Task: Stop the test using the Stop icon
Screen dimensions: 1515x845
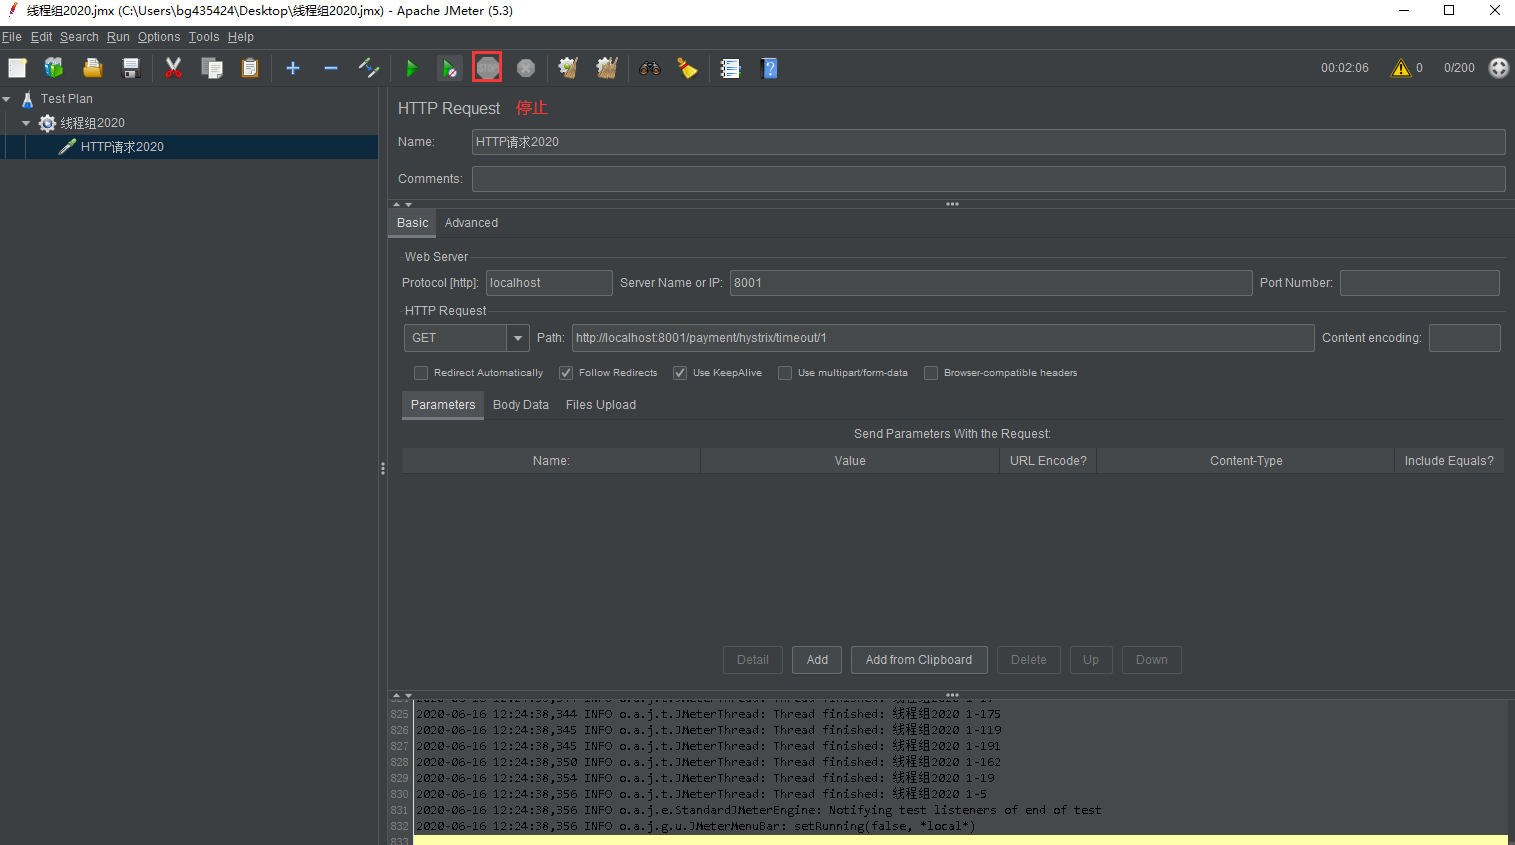Action: 487,68
